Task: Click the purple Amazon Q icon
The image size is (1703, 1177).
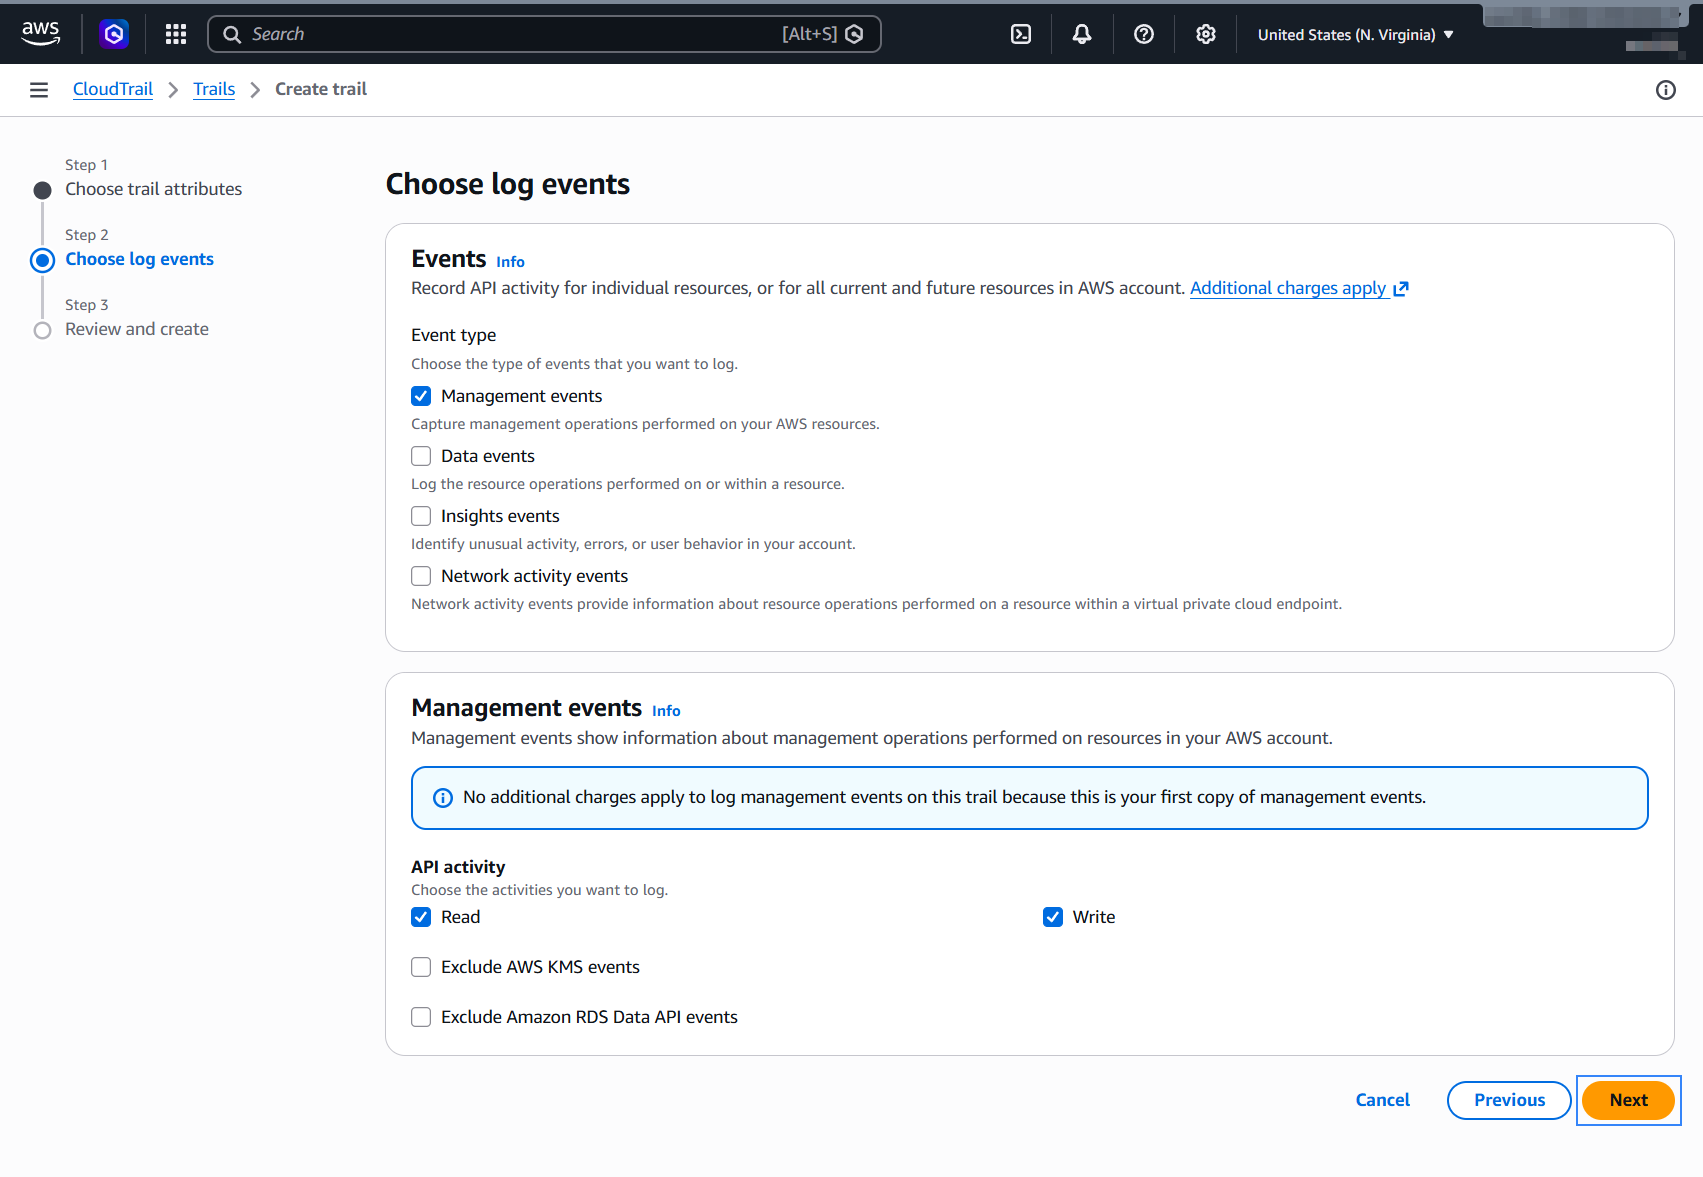Action: coord(114,34)
